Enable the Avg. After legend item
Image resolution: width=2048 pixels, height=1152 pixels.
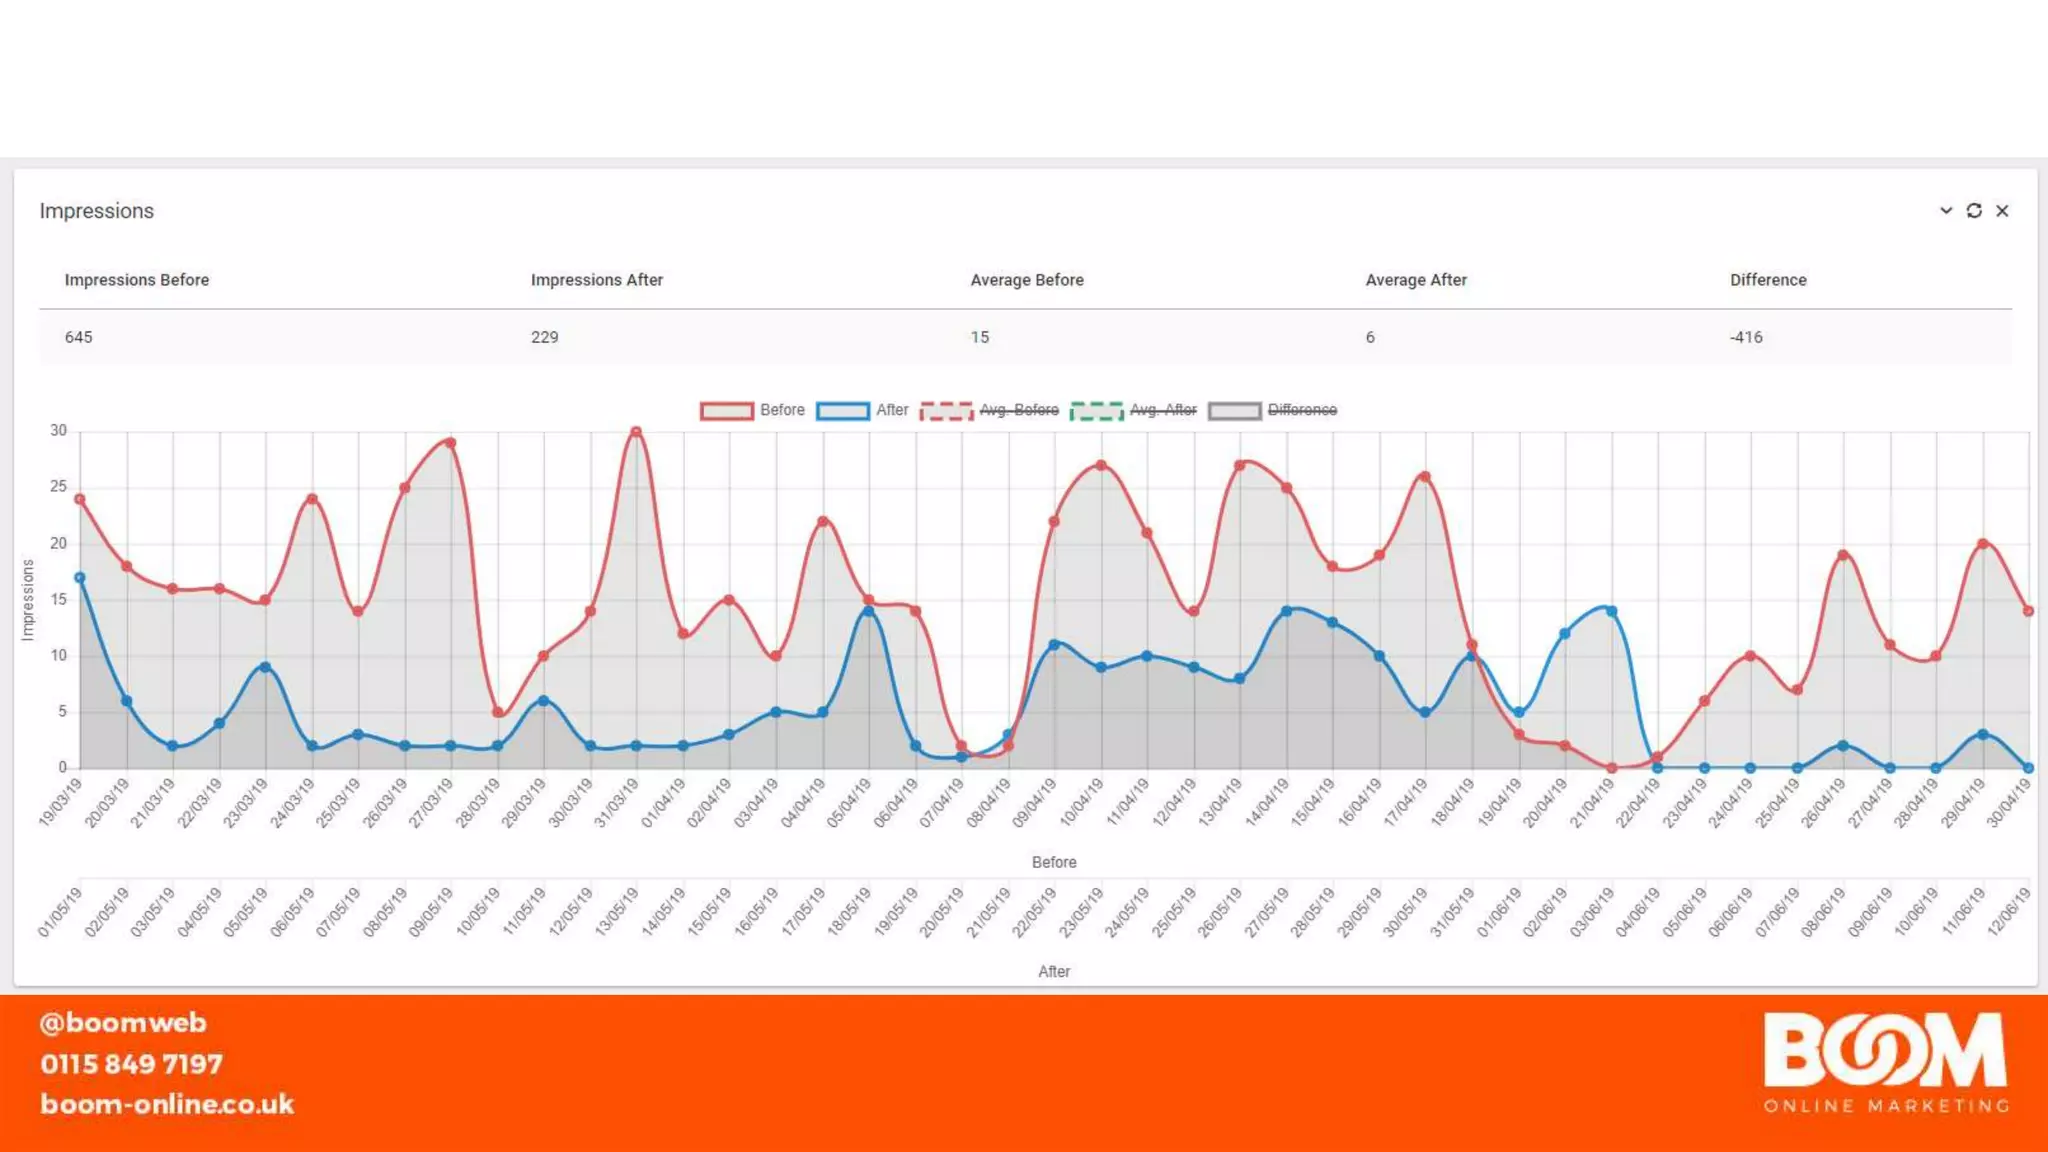point(1162,410)
